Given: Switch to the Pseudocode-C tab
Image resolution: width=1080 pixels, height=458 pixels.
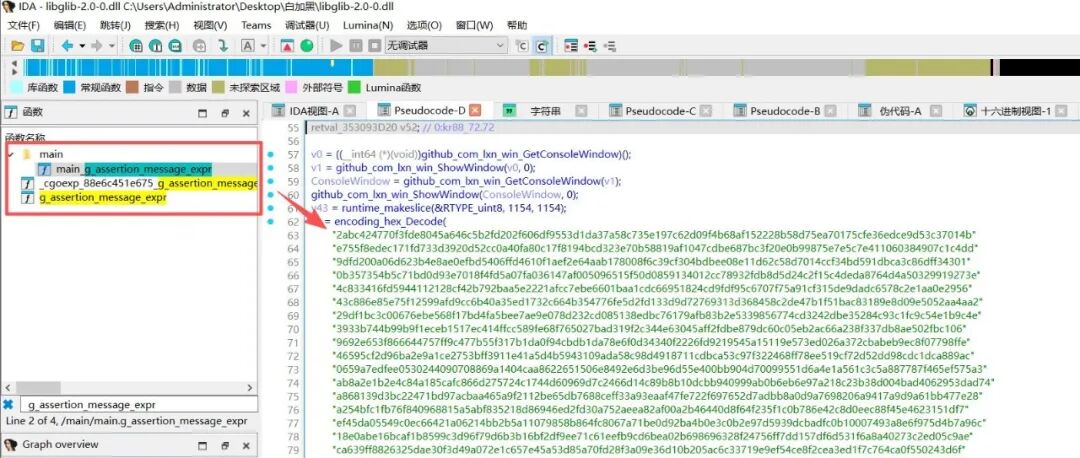Looking at the screenshot, I should pyautogui.click(x=661, y=111).
